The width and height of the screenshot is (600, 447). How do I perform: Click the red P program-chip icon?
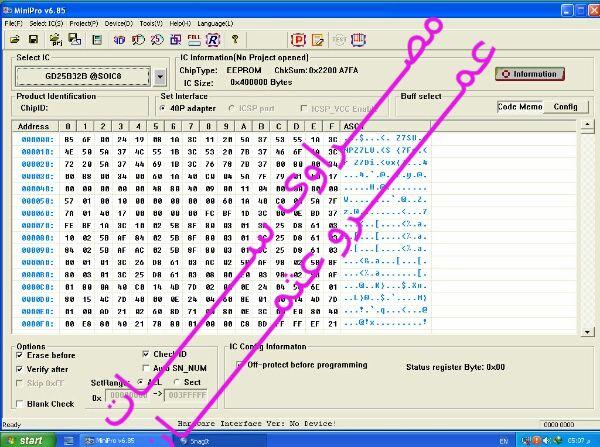click(x=298, y=39)
